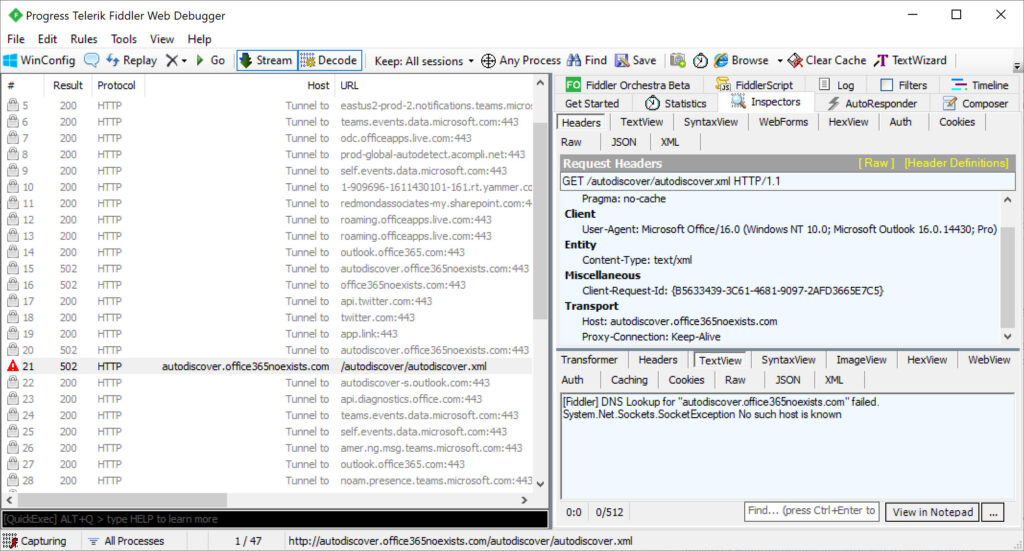Screen dimensions: 1024x551
Task: Replay selected sessions
Action: pyautogui.click(x=131, y=61)
